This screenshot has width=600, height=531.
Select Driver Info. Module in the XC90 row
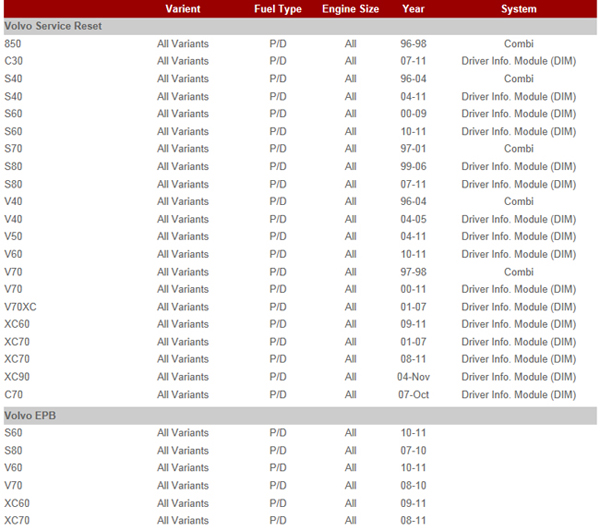[518, 377]
